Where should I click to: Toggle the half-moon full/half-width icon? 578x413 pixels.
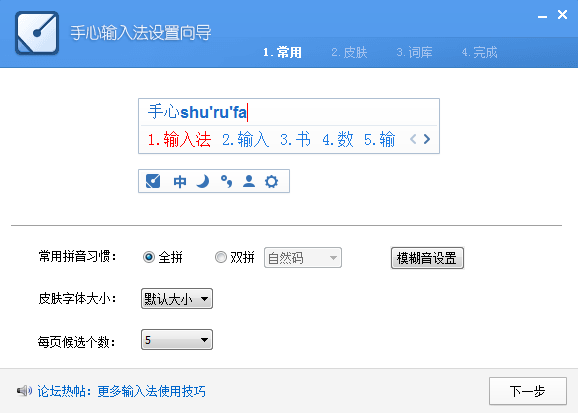[x=203, y=181]
